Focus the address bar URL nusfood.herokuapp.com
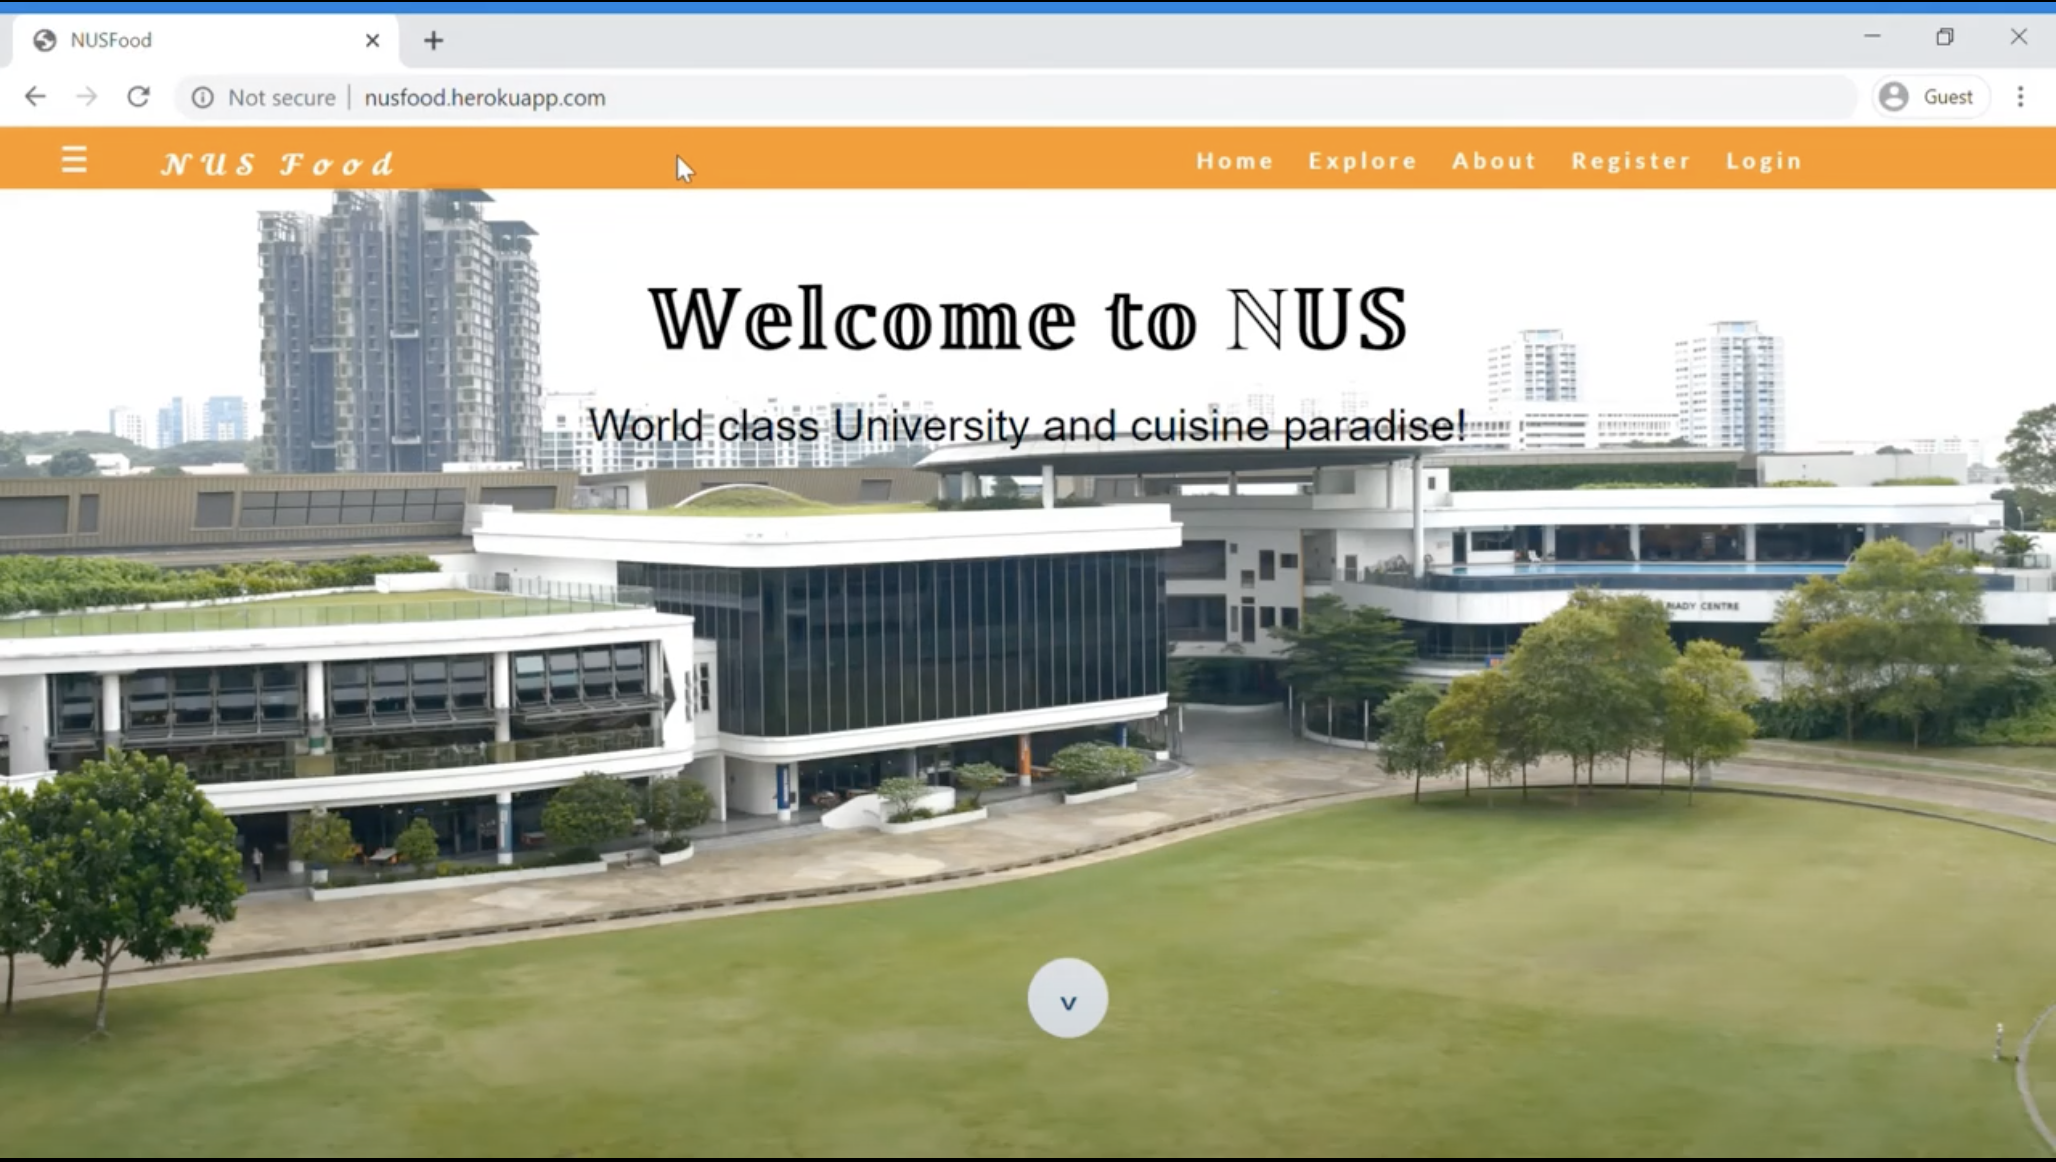2056x1162 pixels. [x=485, y=97]
